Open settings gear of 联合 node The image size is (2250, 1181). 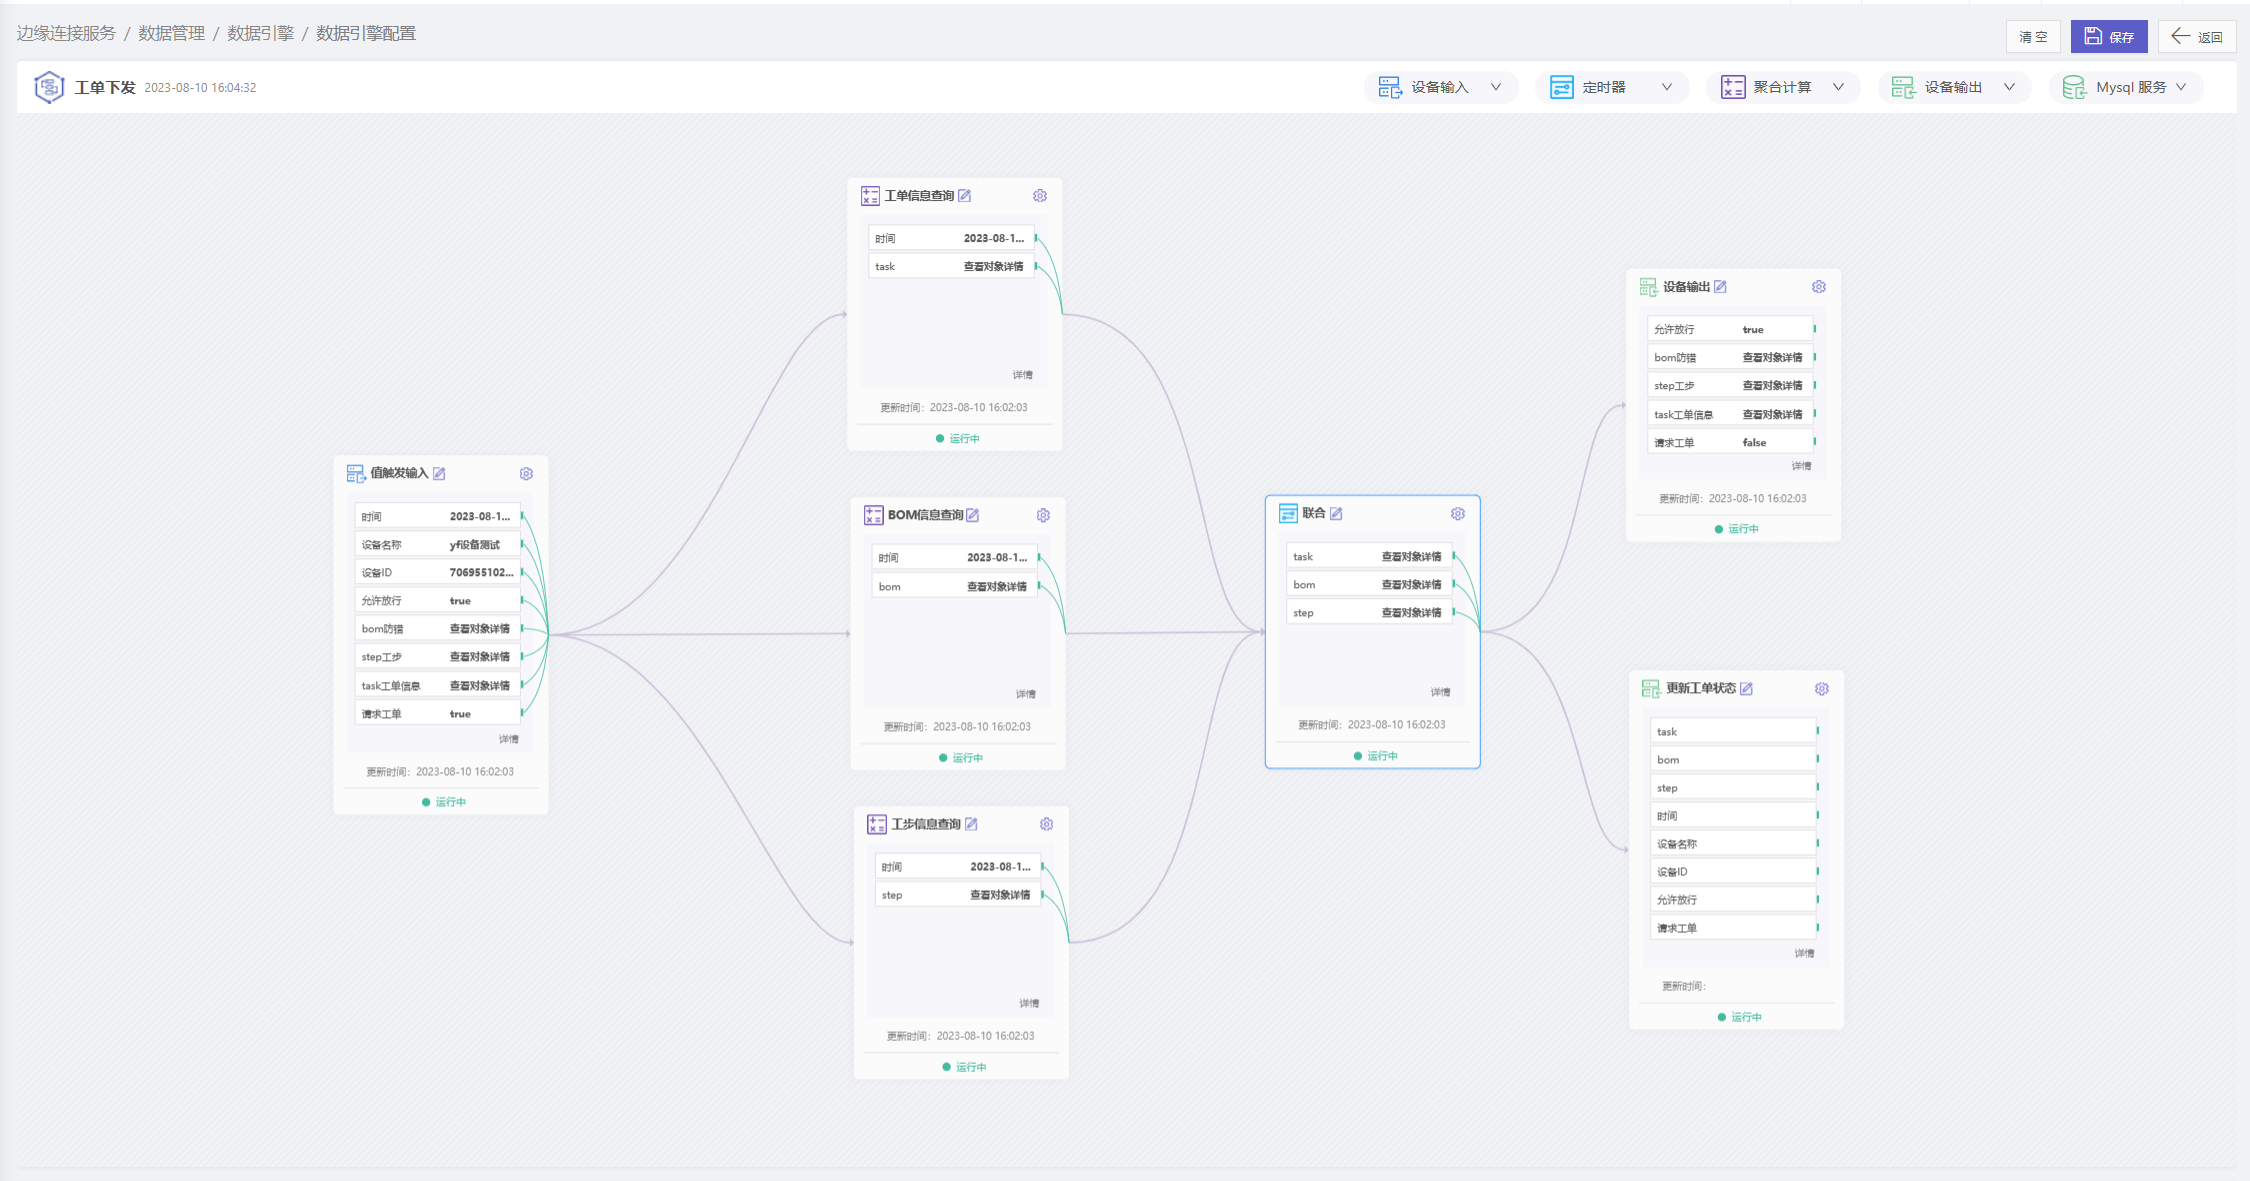pyautogui.click(x=1458, y=514)
